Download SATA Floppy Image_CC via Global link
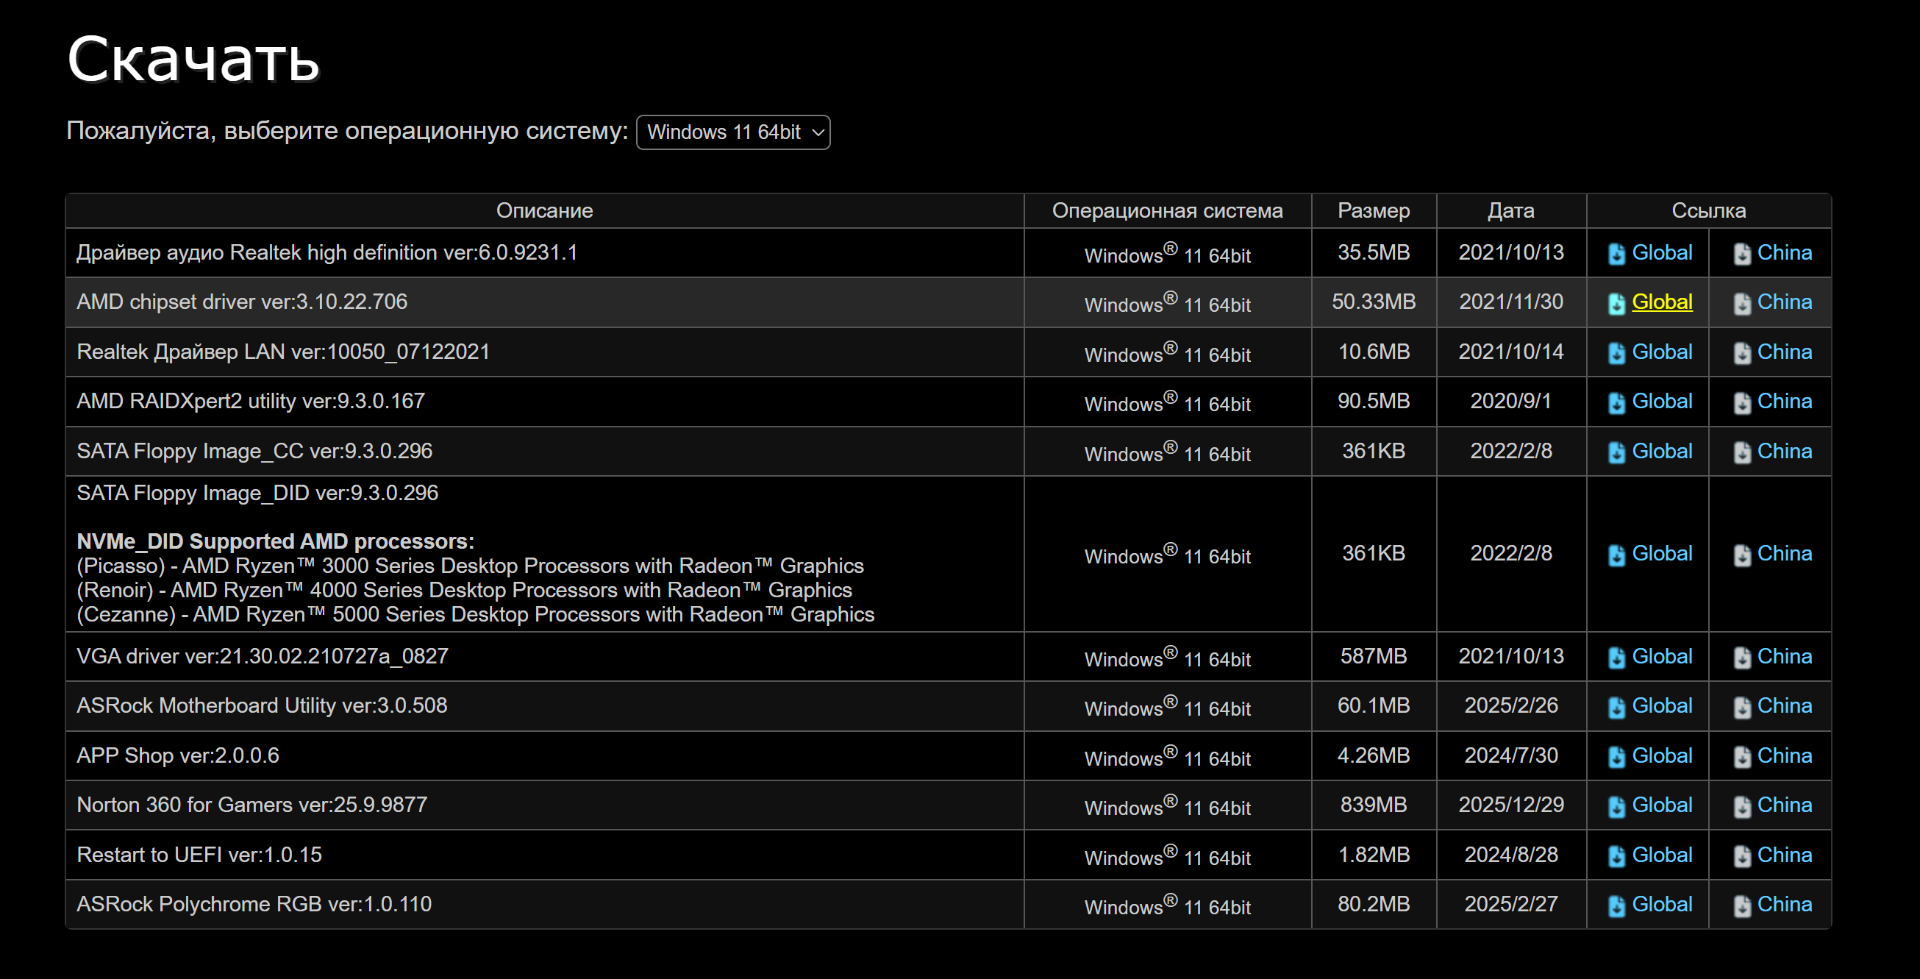Image resolution: width=1920 pixels, height=979 pixels. [x=1661, y=451]
